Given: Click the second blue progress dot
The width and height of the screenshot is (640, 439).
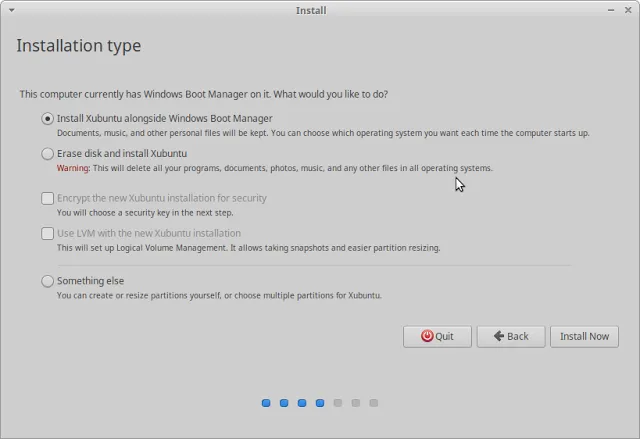Looking at the screenshot, I should (x=284, y=403).
